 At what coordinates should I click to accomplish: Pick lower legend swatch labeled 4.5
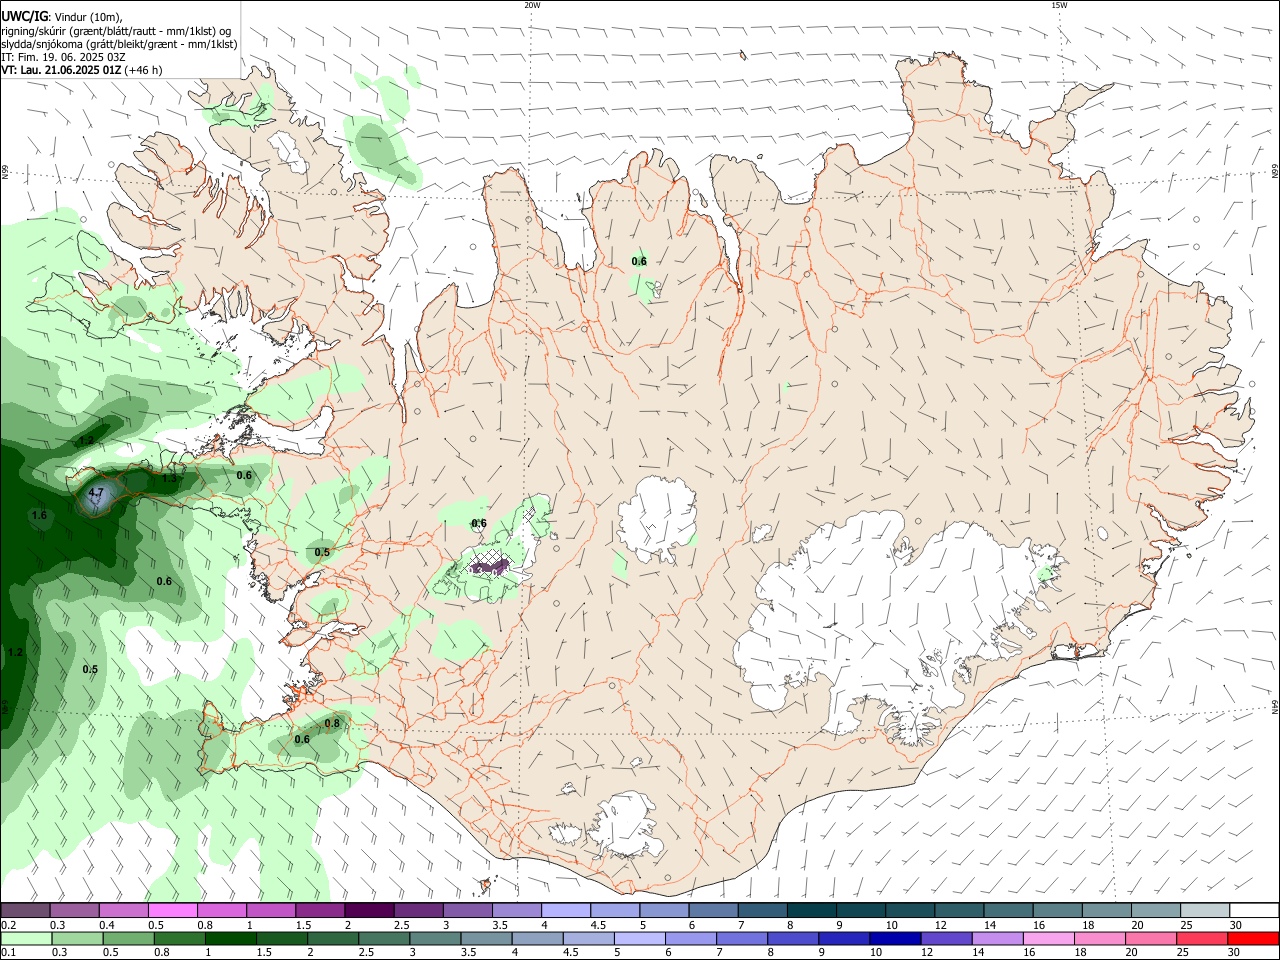coord(588,938)
